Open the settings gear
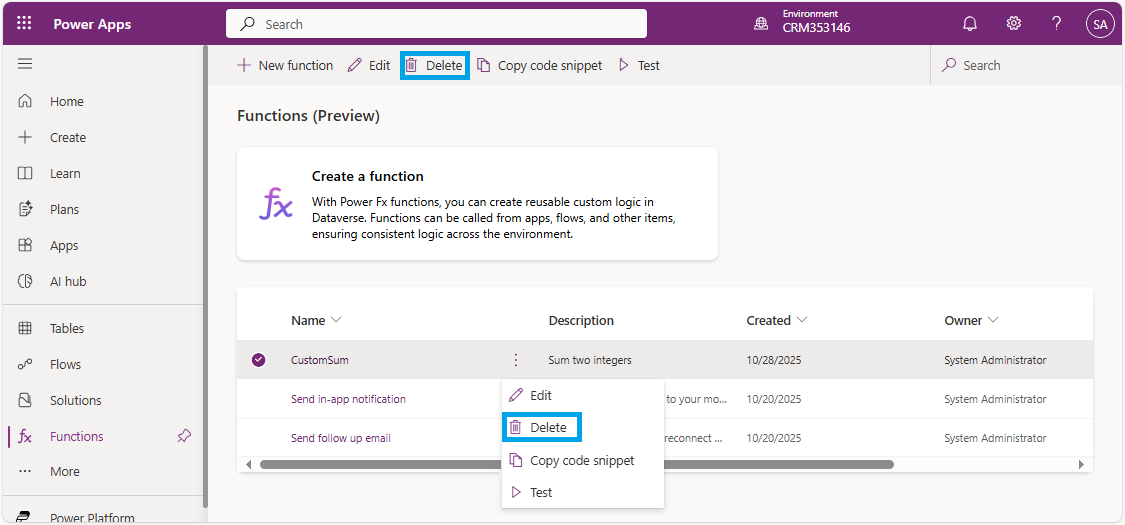The width and height of the screenshot is (1125, 525). pyautogui.click(x=1013, y=24)
